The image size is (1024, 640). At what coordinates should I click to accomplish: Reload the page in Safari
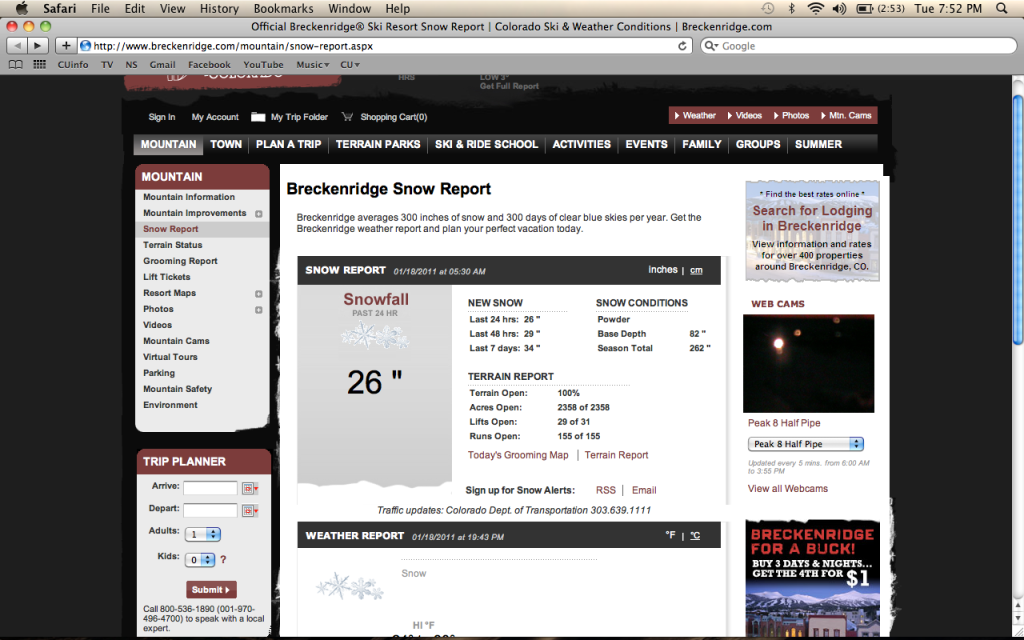(683, 46)
